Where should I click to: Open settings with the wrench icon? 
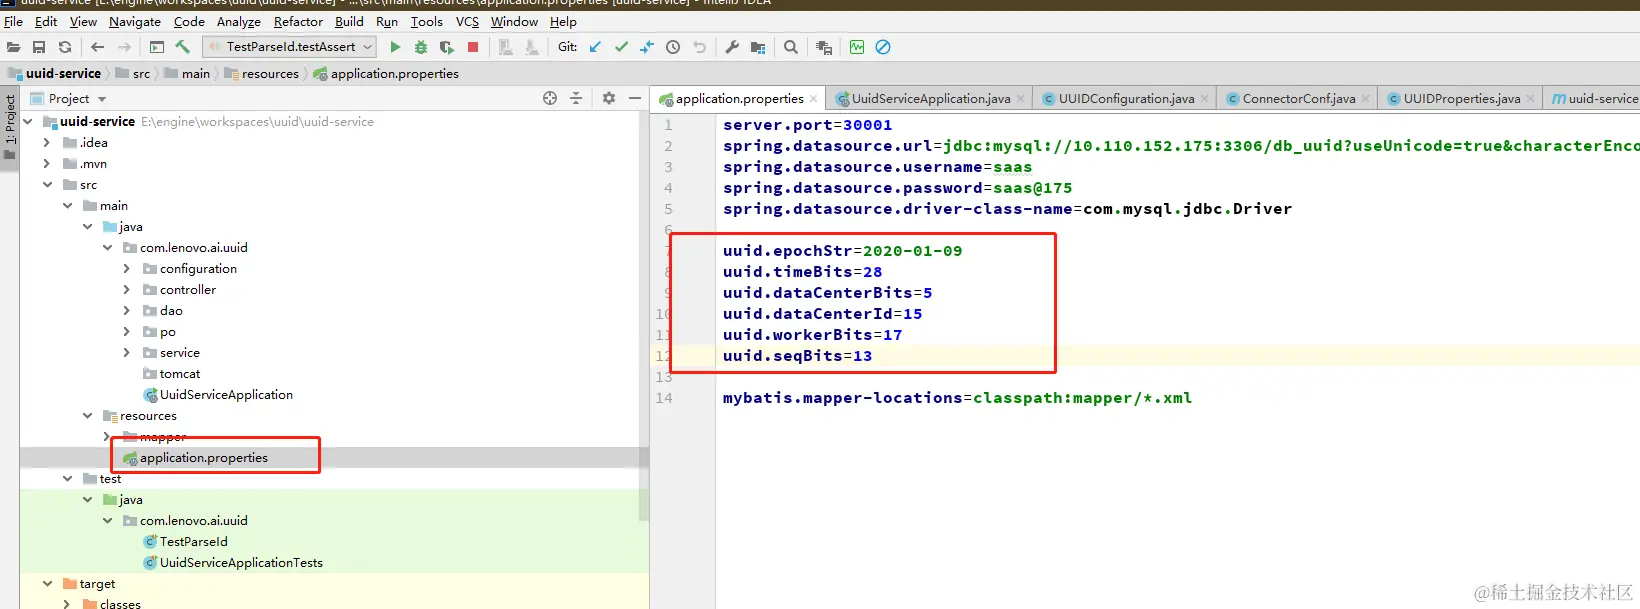732,47
